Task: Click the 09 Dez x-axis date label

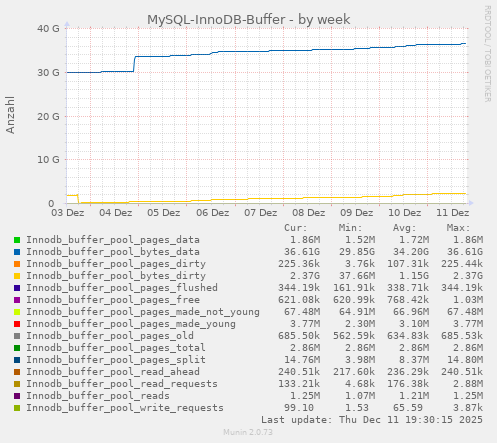Action: 357,213
